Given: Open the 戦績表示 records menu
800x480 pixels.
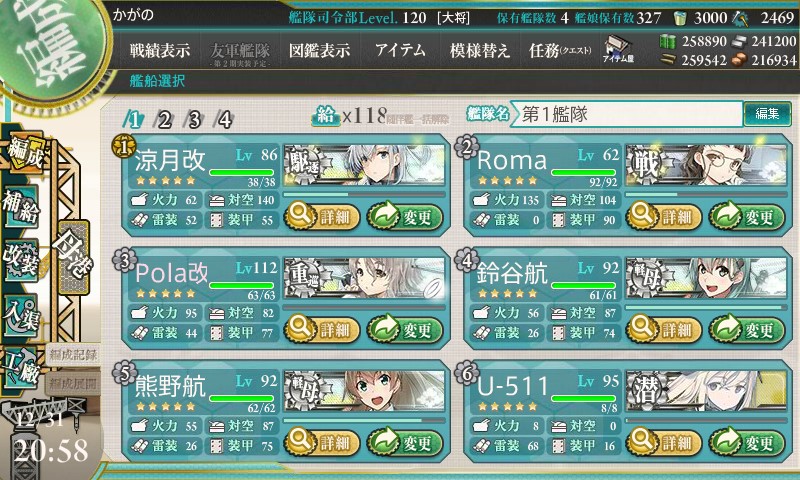Looking at the screenshot, I should coord(160,50).
